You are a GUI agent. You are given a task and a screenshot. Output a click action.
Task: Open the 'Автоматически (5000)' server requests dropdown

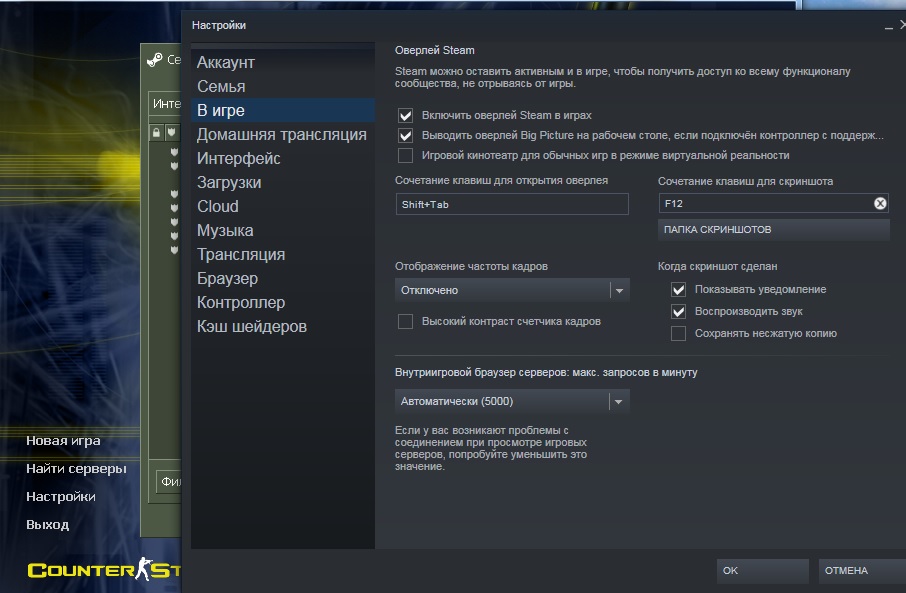(512, 401)
